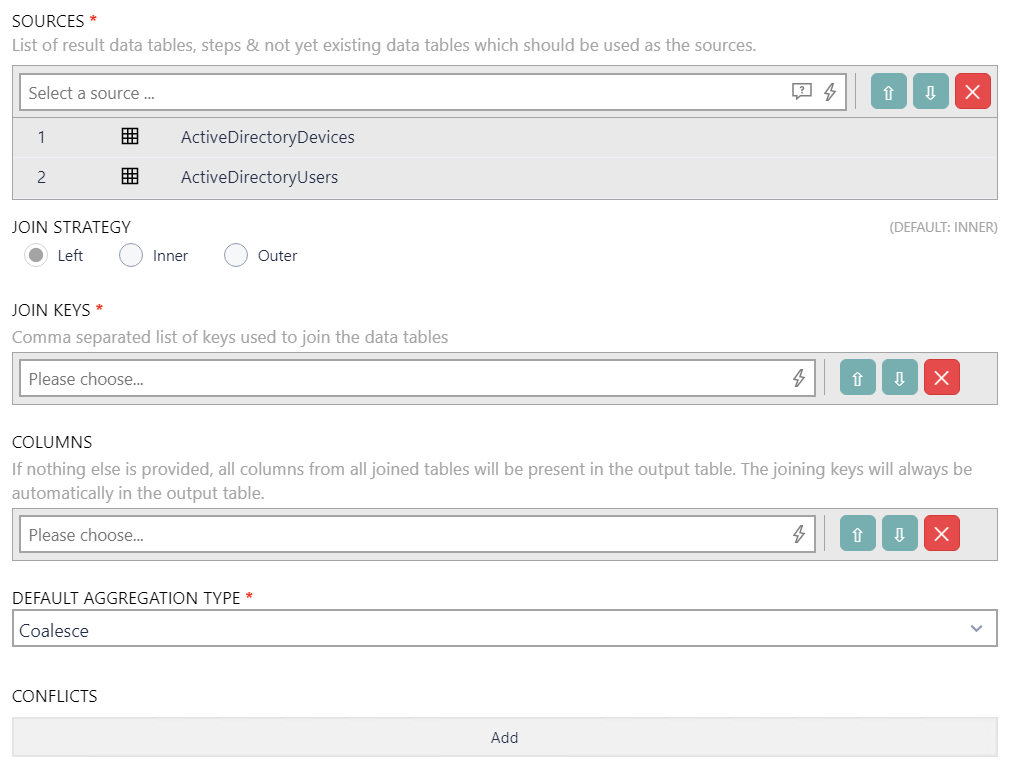
Task: Click red remove button for Columns
Action: point(941,535)
